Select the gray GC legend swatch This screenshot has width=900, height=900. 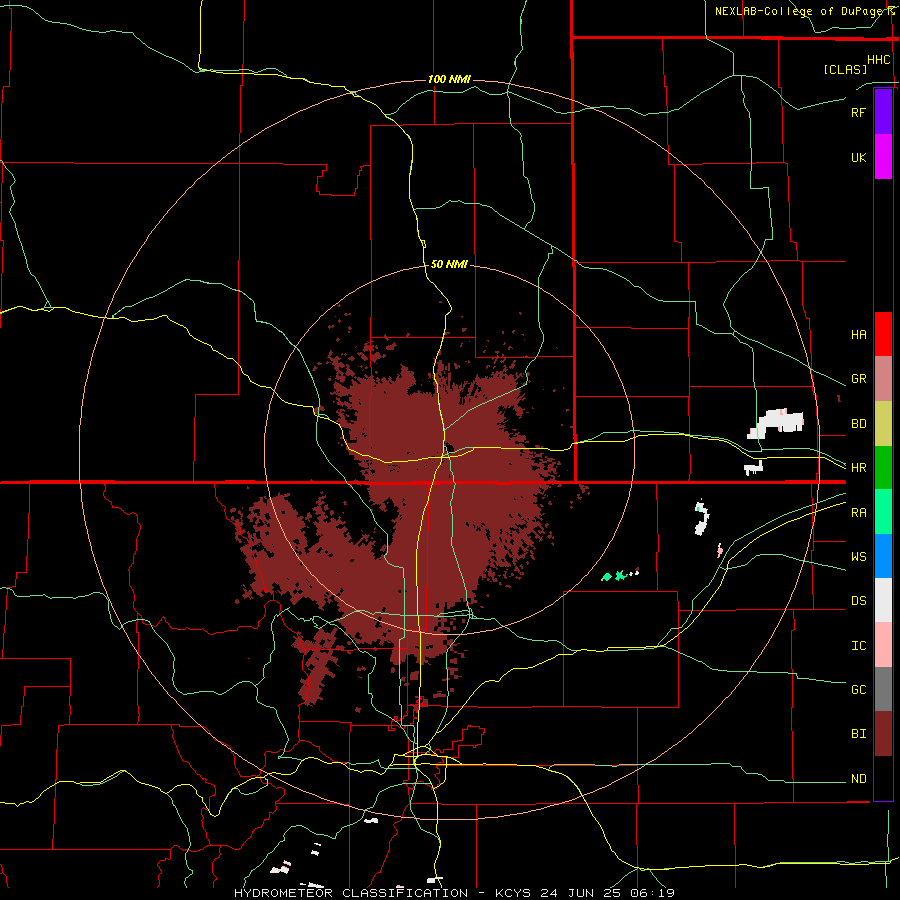pos(883,689)
